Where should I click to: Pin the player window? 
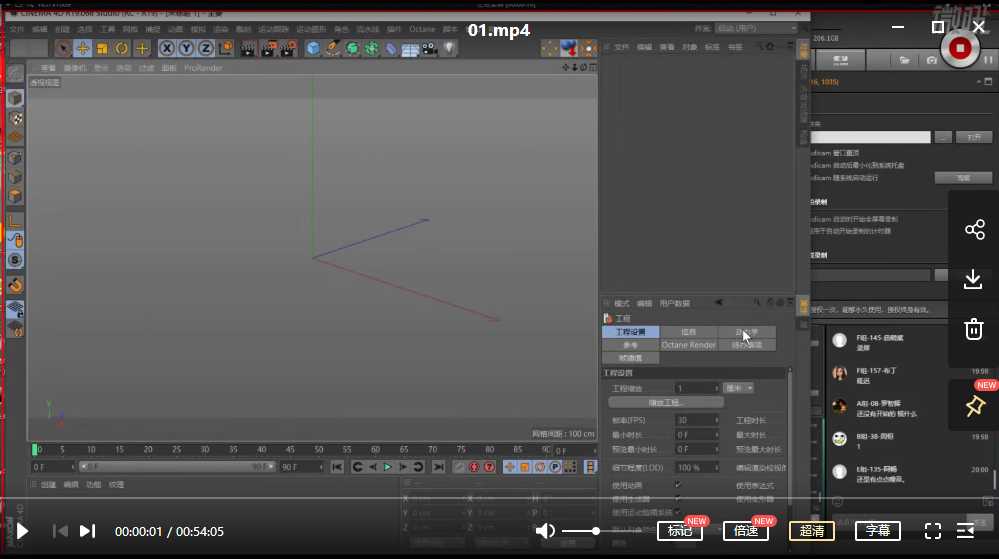pyautogui.click(x=974, y=405)
